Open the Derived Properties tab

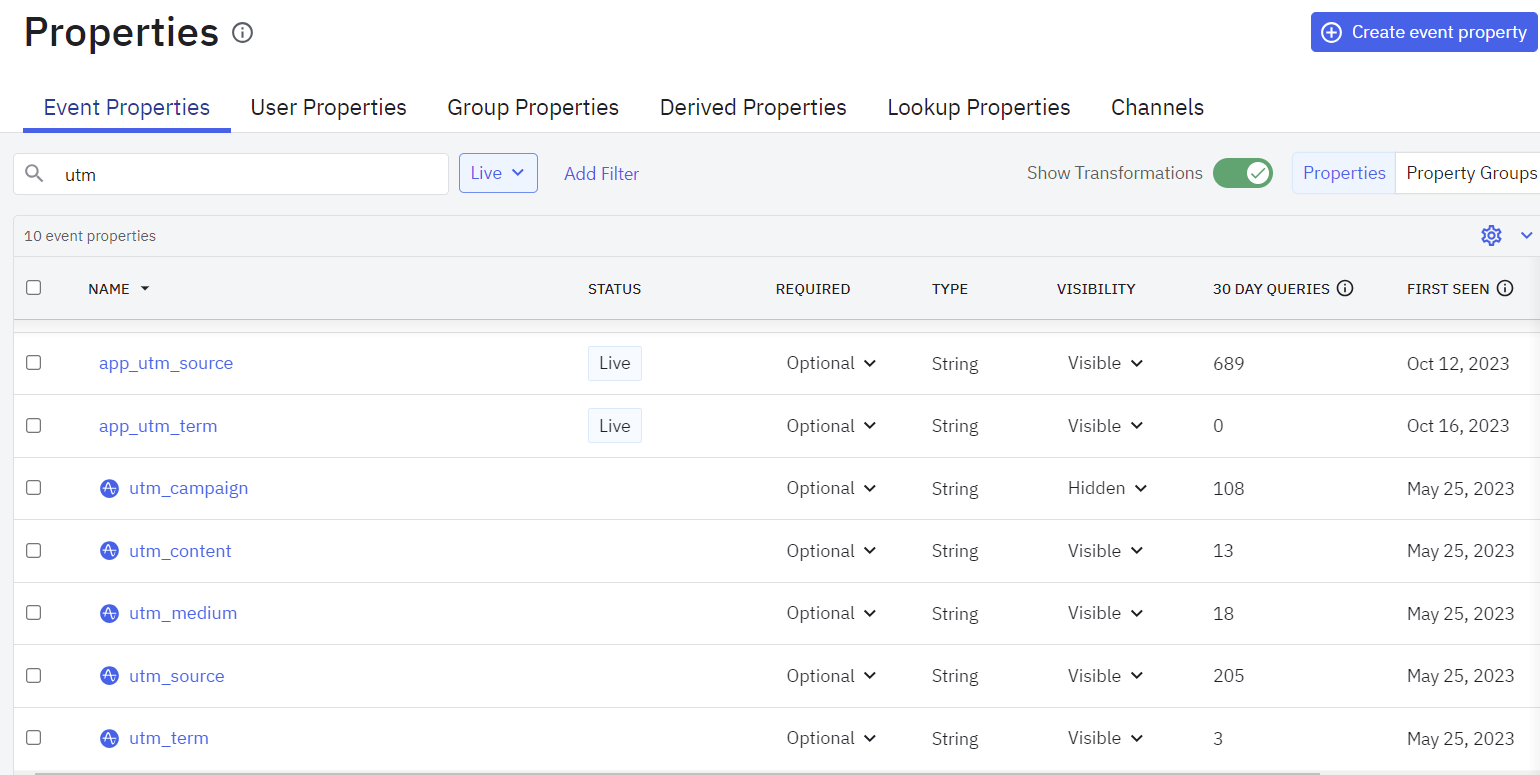(x=753, y=108)
